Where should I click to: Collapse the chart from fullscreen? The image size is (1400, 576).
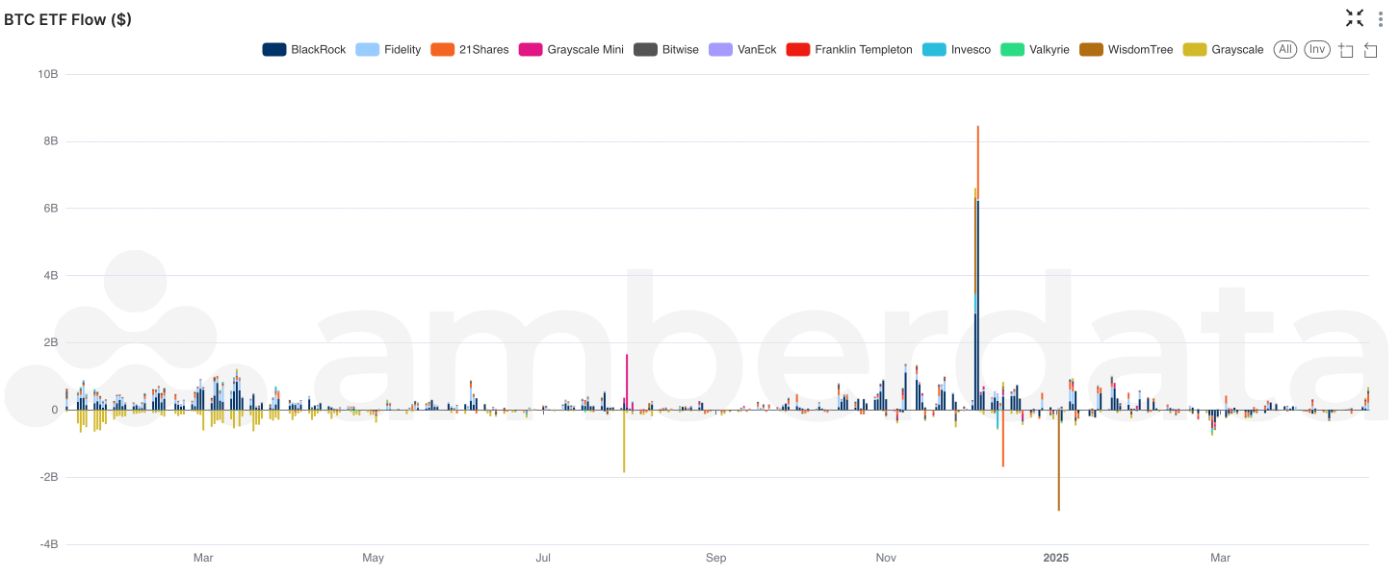[x=1355, y=17]
